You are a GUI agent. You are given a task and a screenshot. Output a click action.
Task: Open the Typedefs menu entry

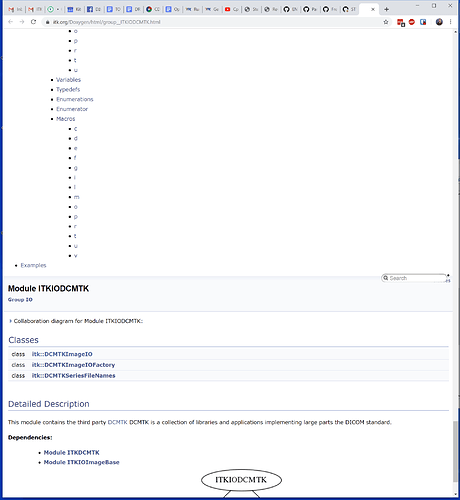[68, 89]
